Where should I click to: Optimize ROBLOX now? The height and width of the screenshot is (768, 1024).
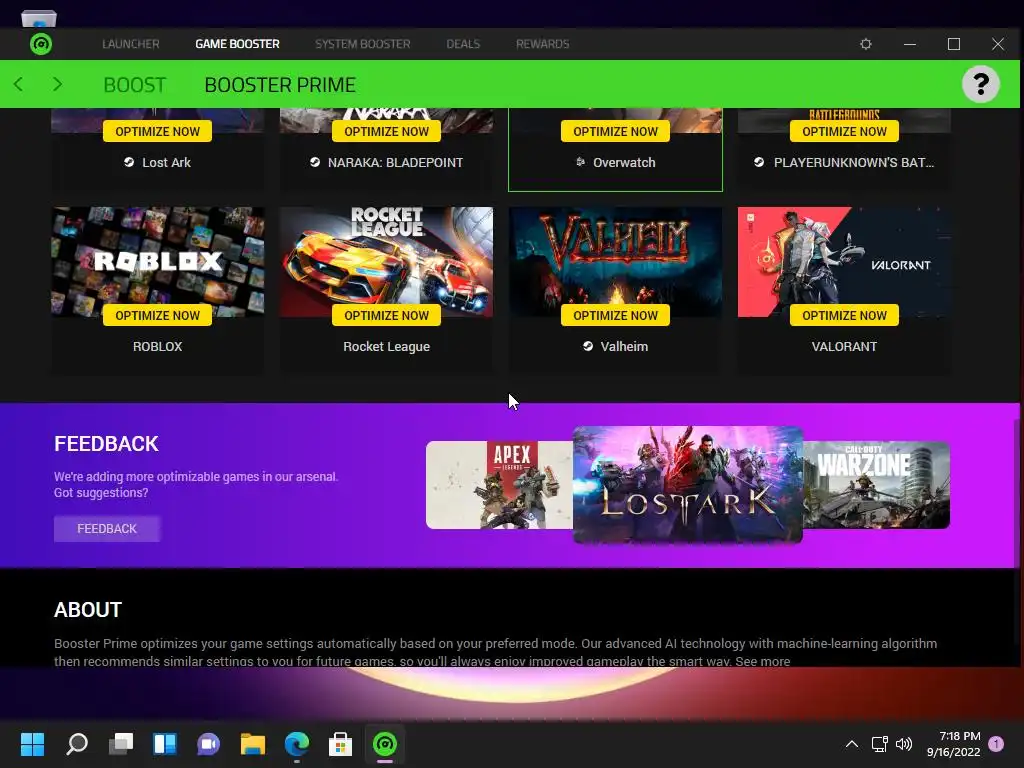[x=157, y=315]
